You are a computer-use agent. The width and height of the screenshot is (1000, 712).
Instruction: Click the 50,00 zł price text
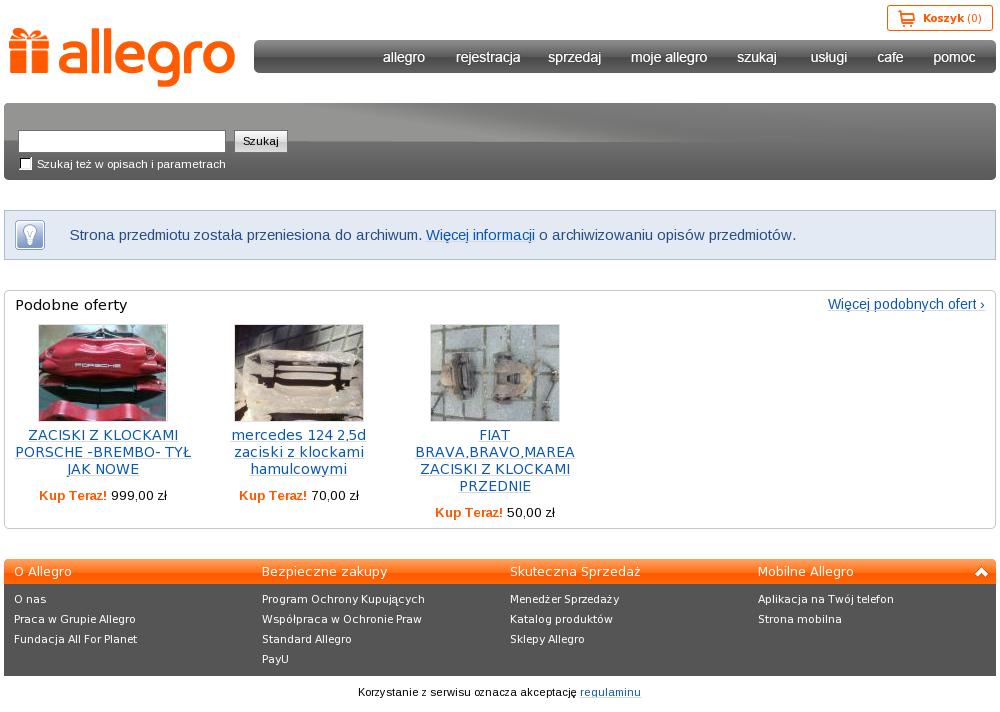click(531, 513)
